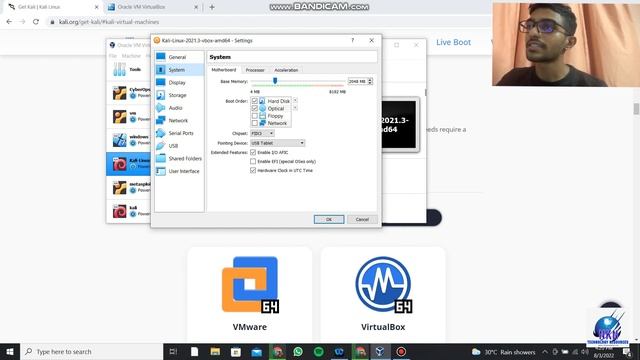Click Bandicam record icon in taskbar
Image resolution: width=640 pixels, height=360 pixels.
401,351
